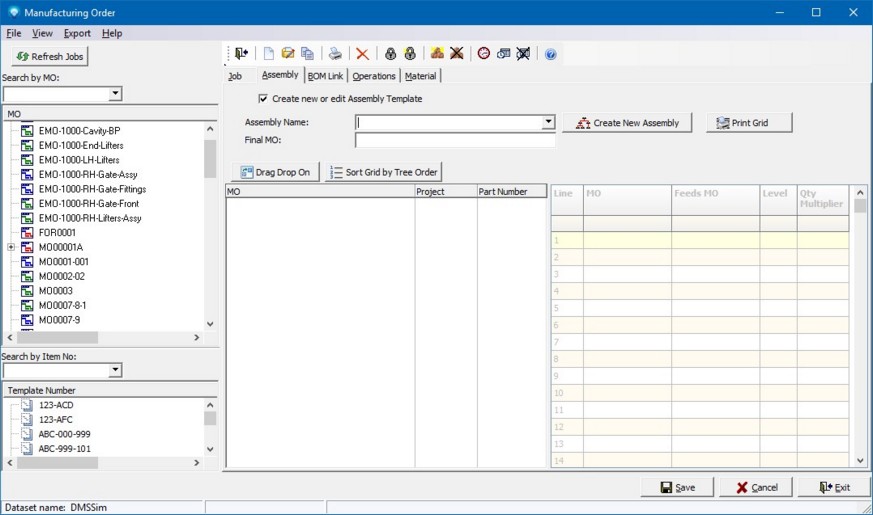
Task: Click the red X delete toolbar icon
Action: click(x=362, y=54)
